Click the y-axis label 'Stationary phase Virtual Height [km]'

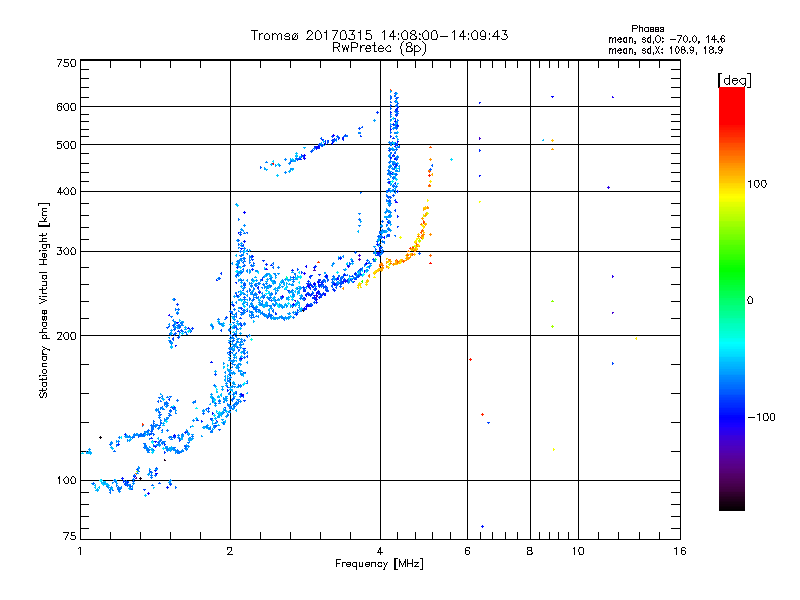pos(43,300)
